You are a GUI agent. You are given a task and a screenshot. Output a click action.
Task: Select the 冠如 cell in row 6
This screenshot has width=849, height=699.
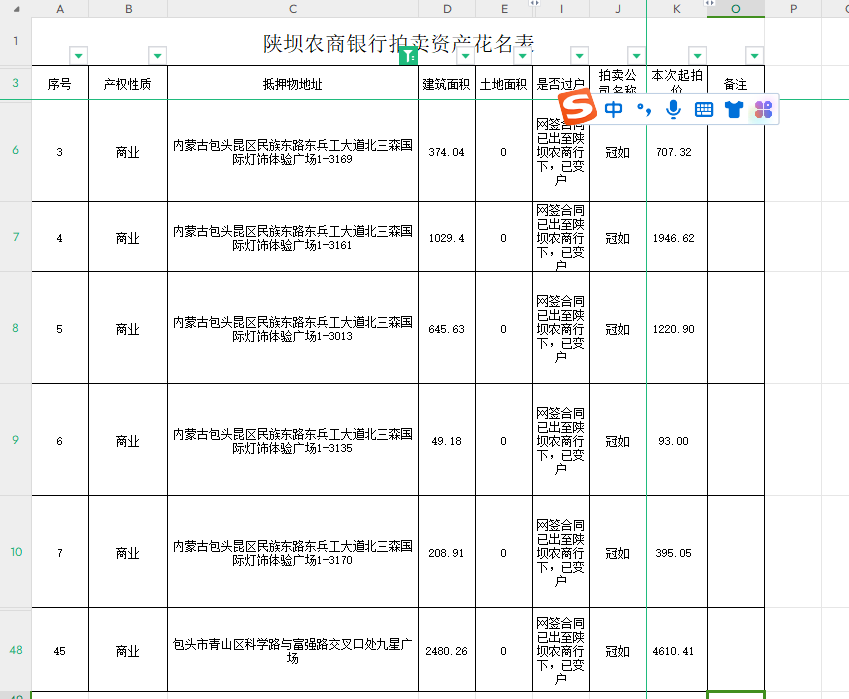617,152
